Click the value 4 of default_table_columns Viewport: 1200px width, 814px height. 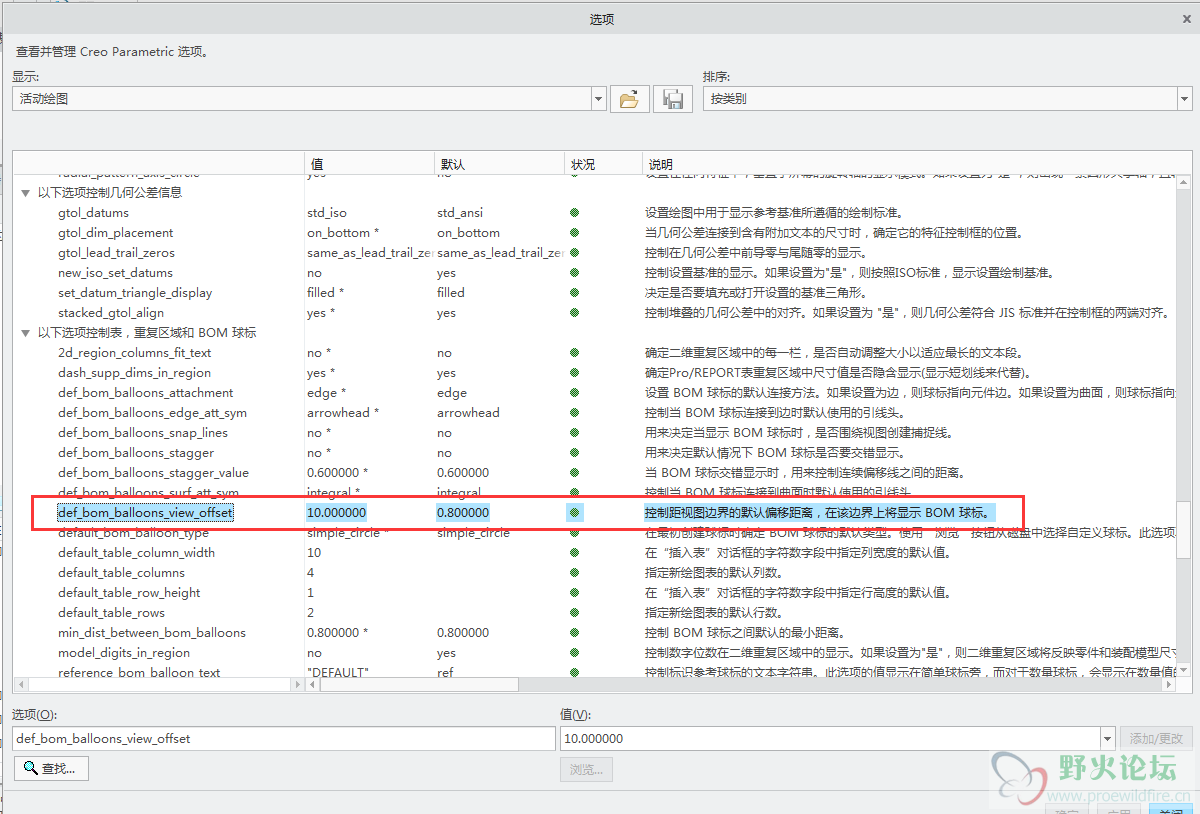pyautogui.click(x=311, y=573)
